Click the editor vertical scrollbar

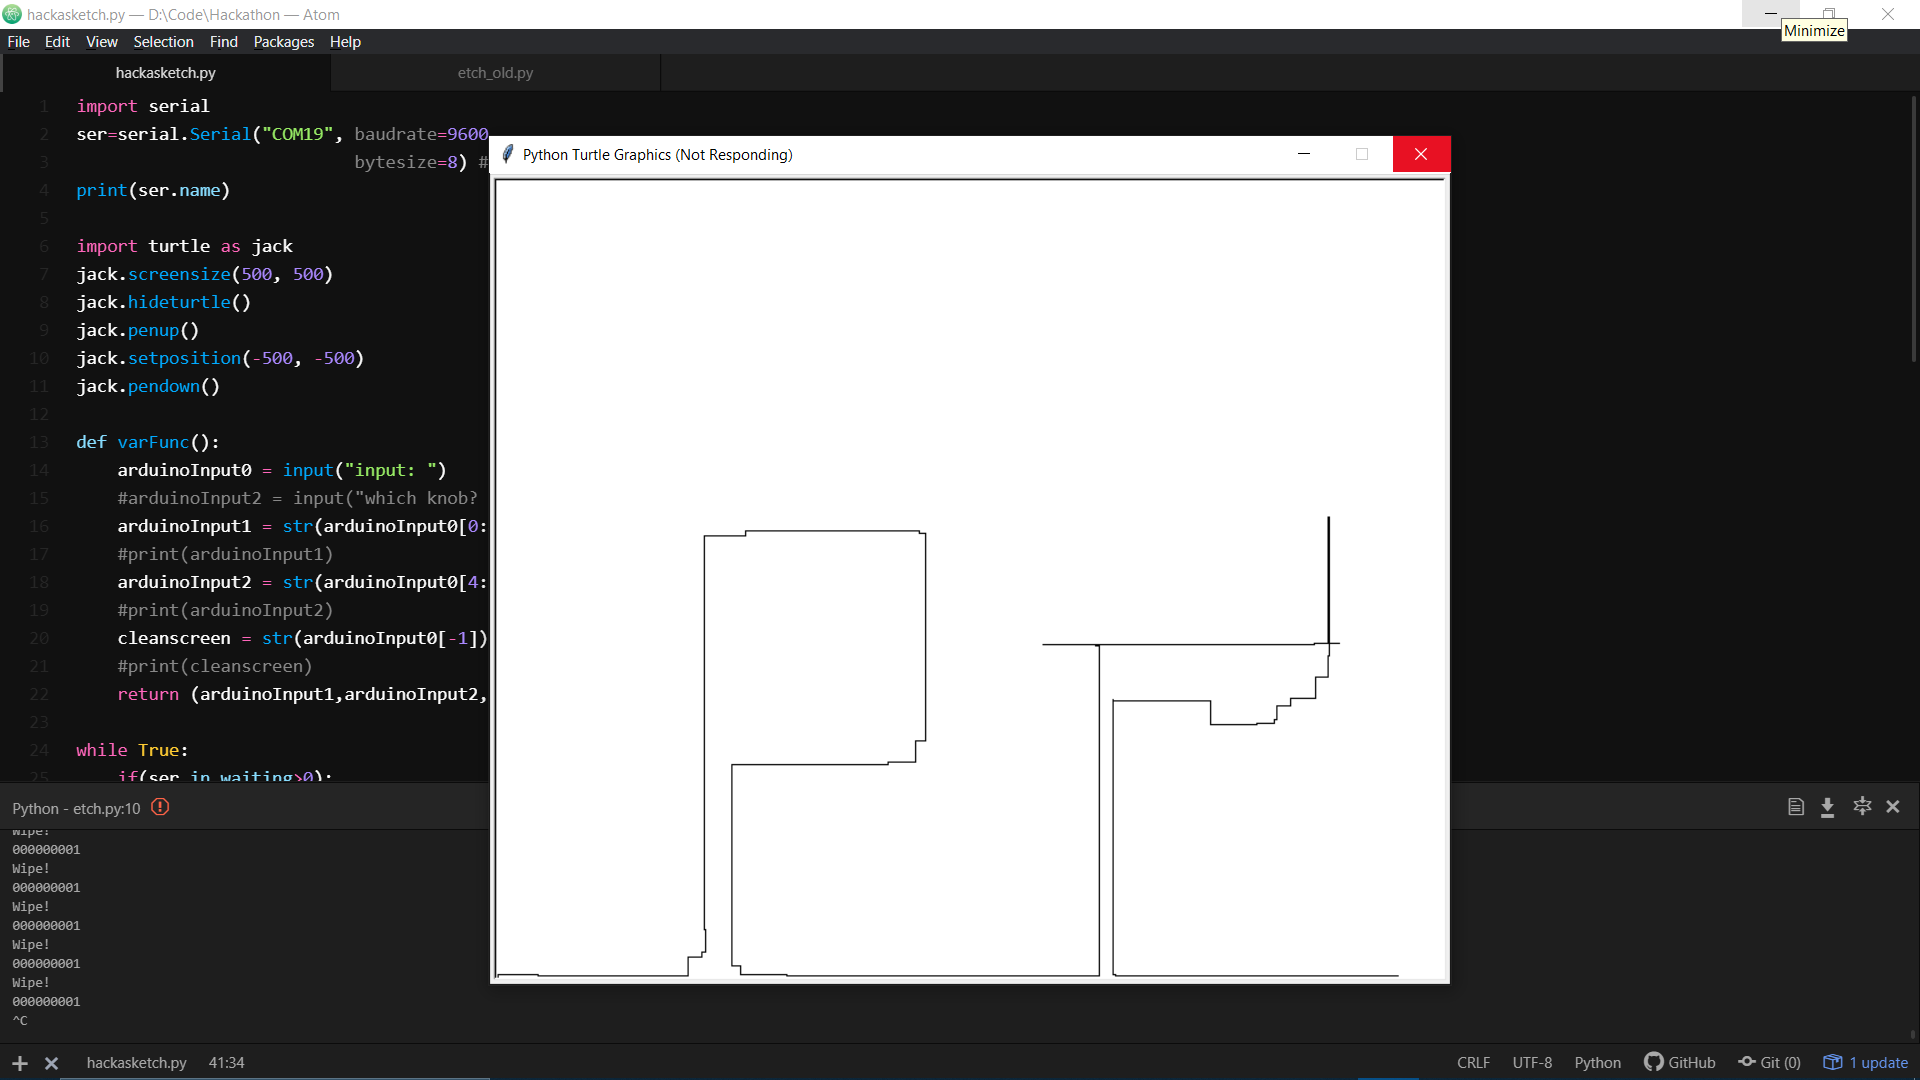click(x=1913, y=230)
